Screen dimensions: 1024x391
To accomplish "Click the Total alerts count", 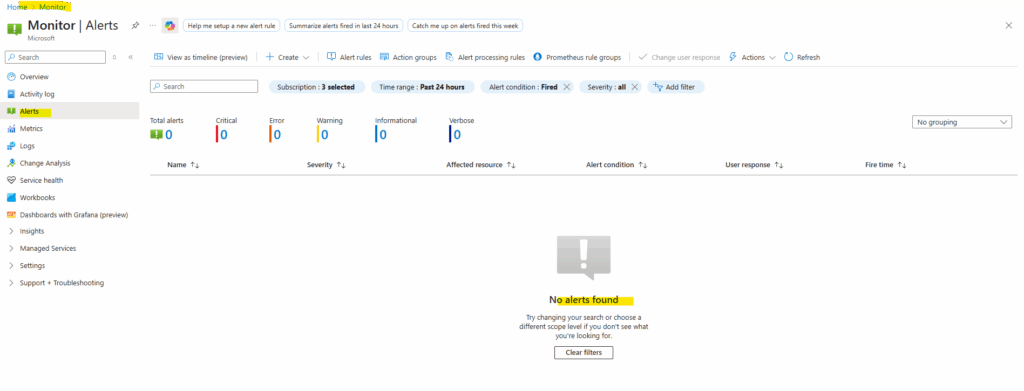I will coord(168,134).
